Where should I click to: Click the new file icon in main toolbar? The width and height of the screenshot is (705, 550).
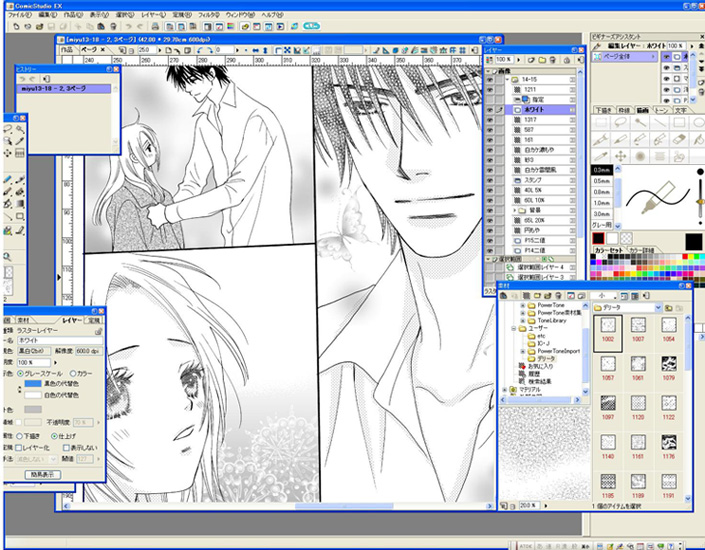[16, 27]
